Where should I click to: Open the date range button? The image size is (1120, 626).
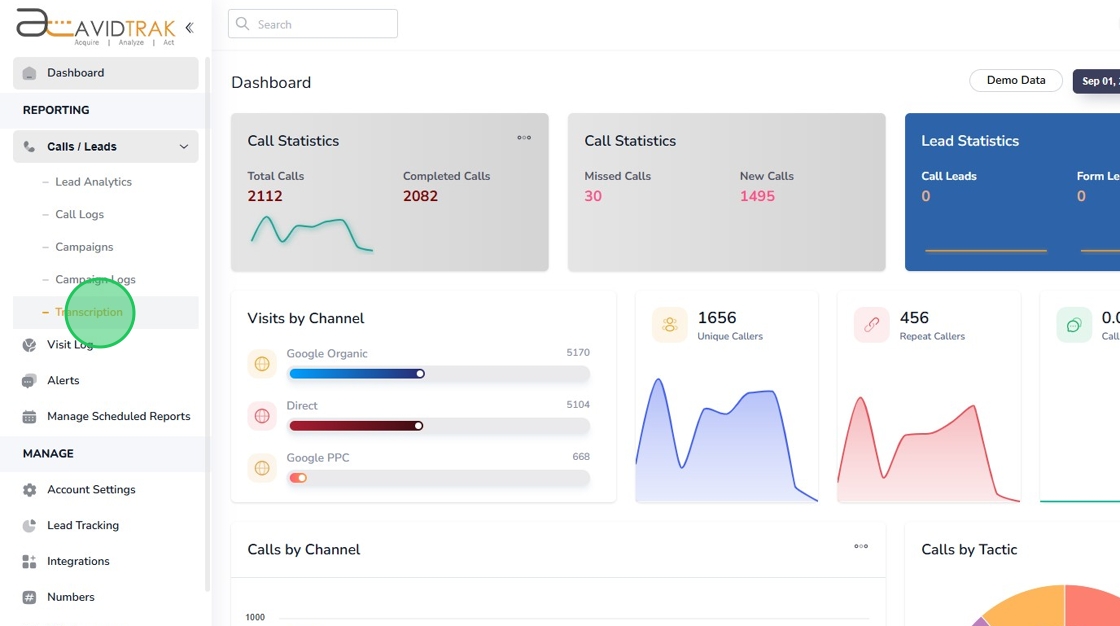point(1097,81)
